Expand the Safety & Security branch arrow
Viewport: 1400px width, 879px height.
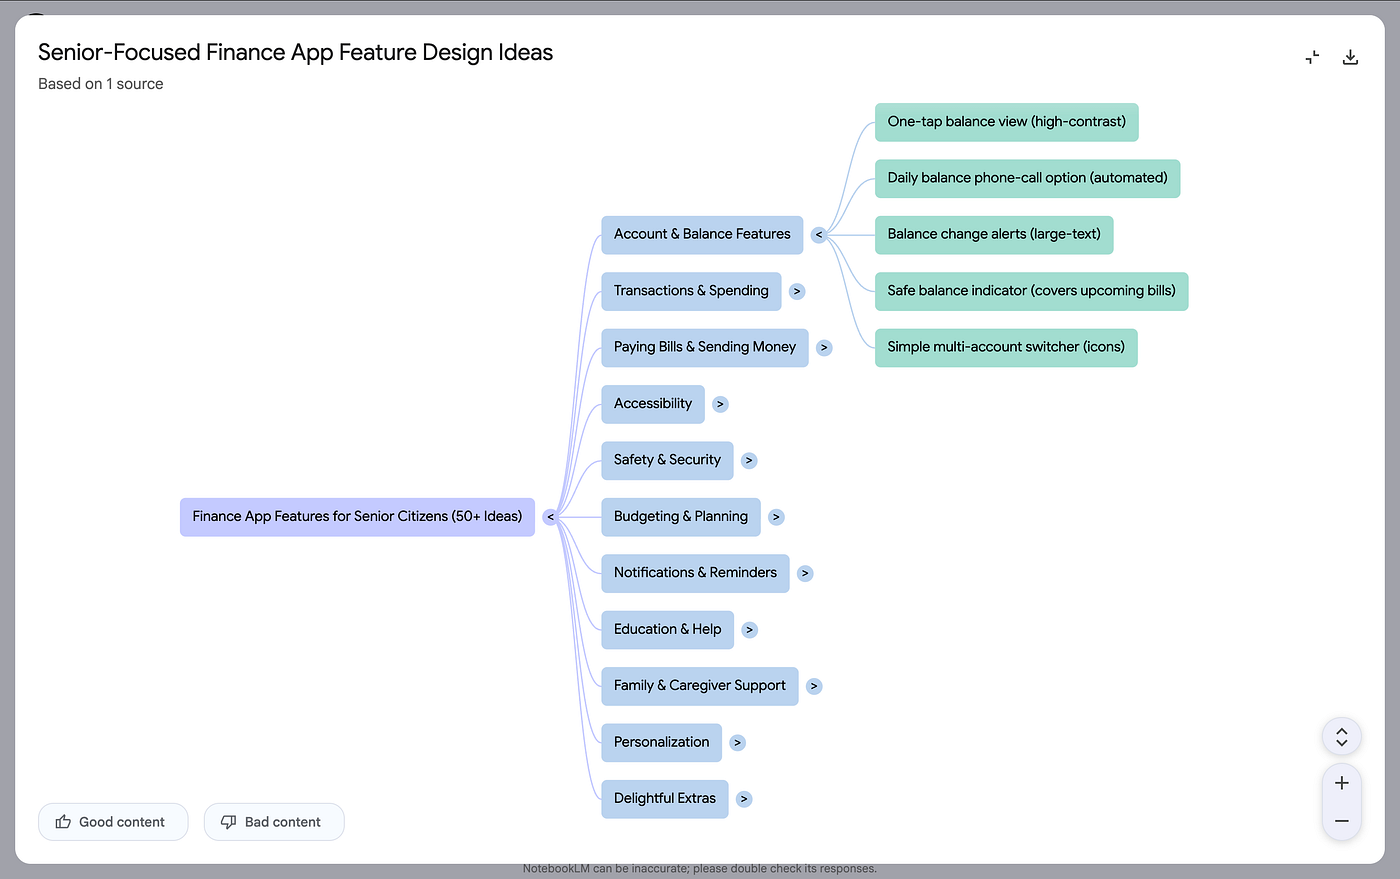pyautogui.click(x=749, y=461)
